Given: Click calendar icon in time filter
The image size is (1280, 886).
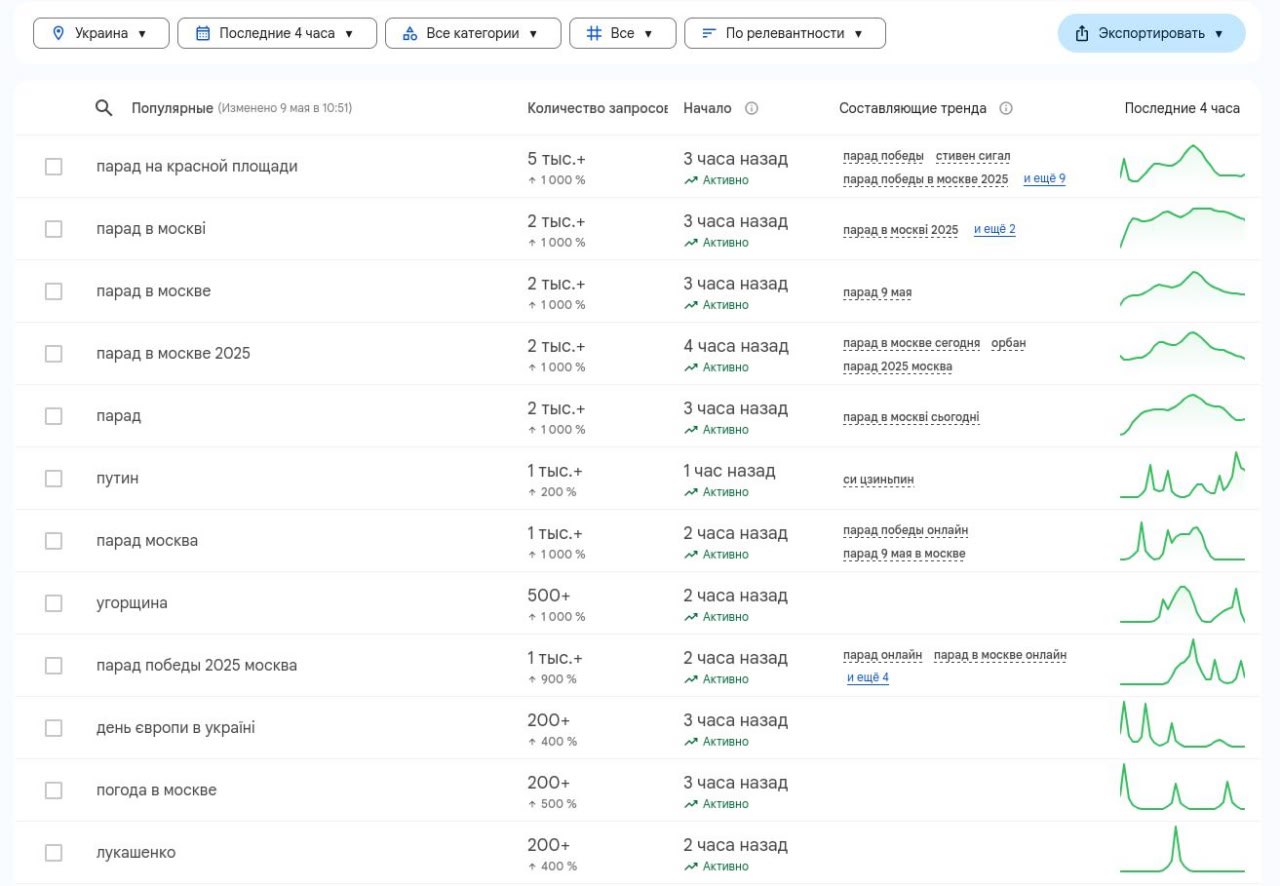Looking at the screenshot, I should click(203, 33).
